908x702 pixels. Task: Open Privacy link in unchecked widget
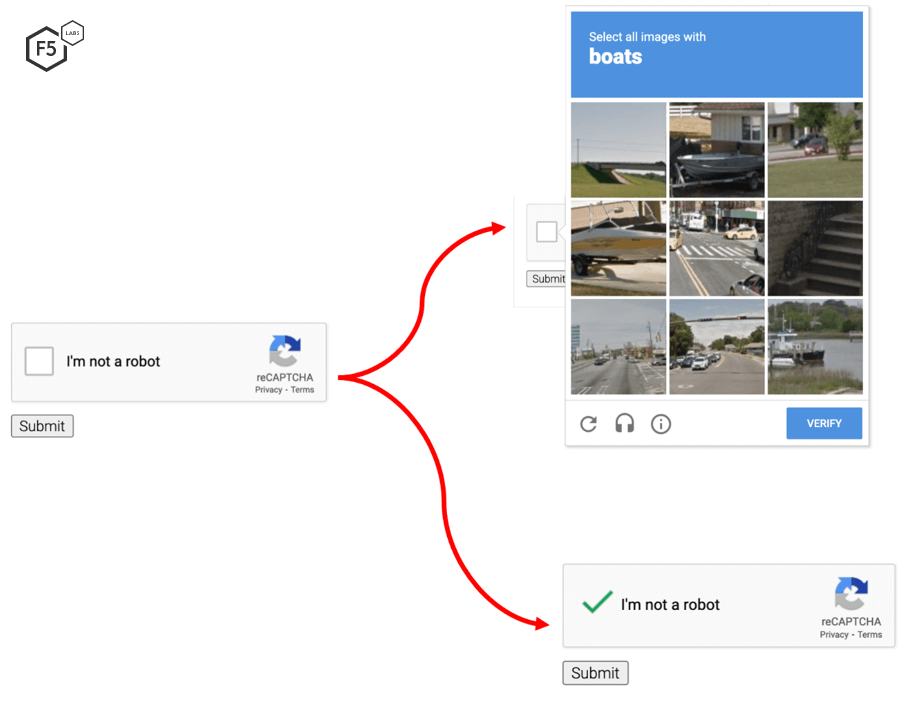268,390
